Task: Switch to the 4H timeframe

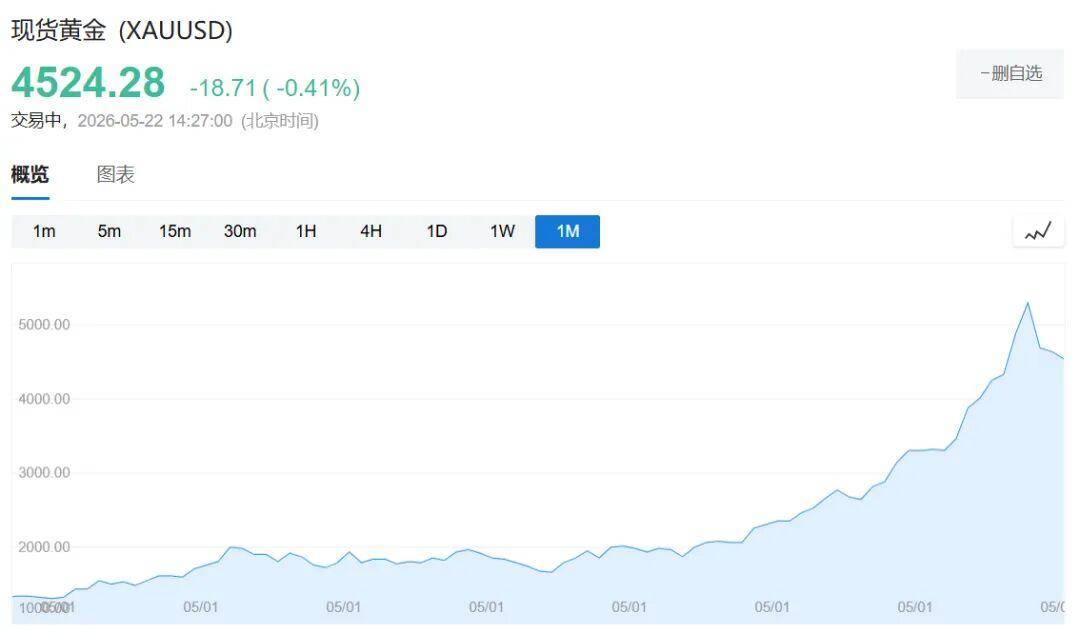Action: click(371, 231)
